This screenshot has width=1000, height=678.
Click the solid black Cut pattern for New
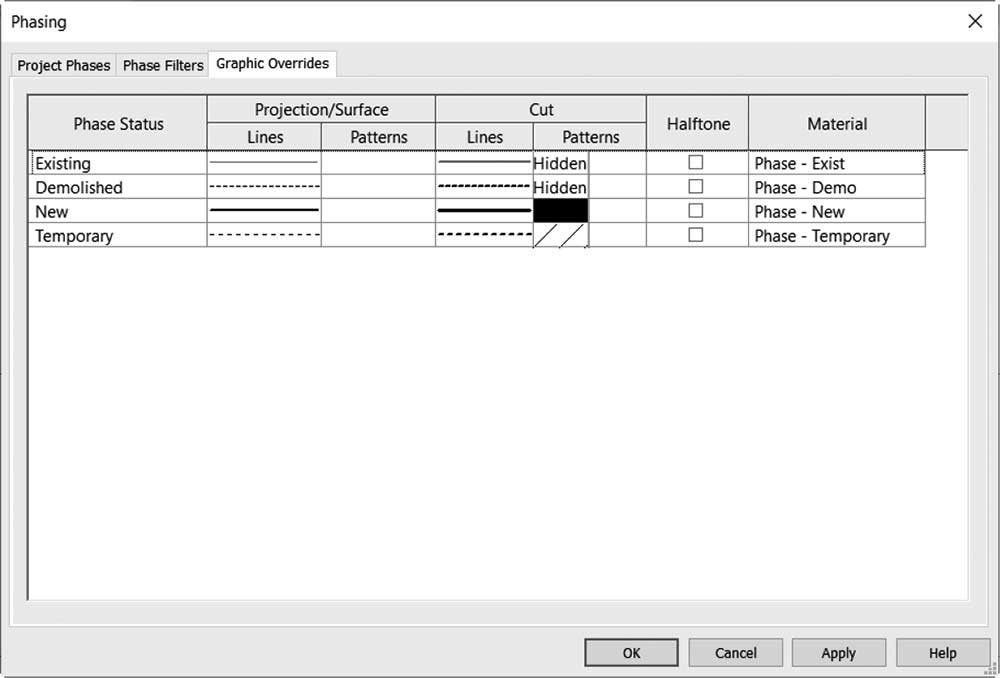tap(561, 210)
